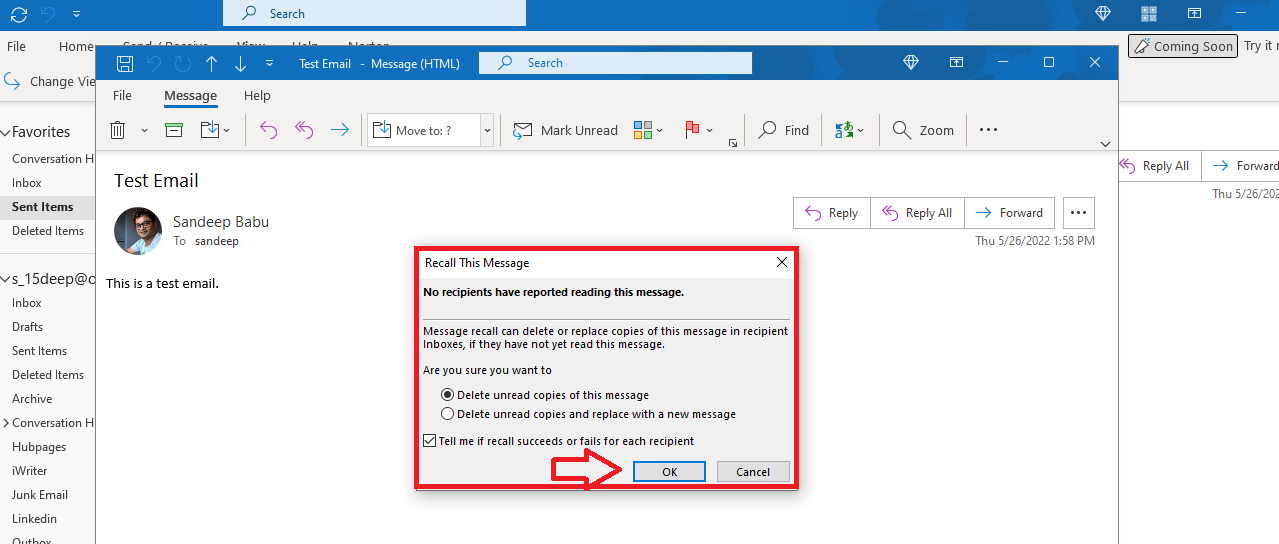The height and width of the screenshot is (544, 1279).
Task: Click the Send/Receive sync icon in main Outlook
Action: 19,14
